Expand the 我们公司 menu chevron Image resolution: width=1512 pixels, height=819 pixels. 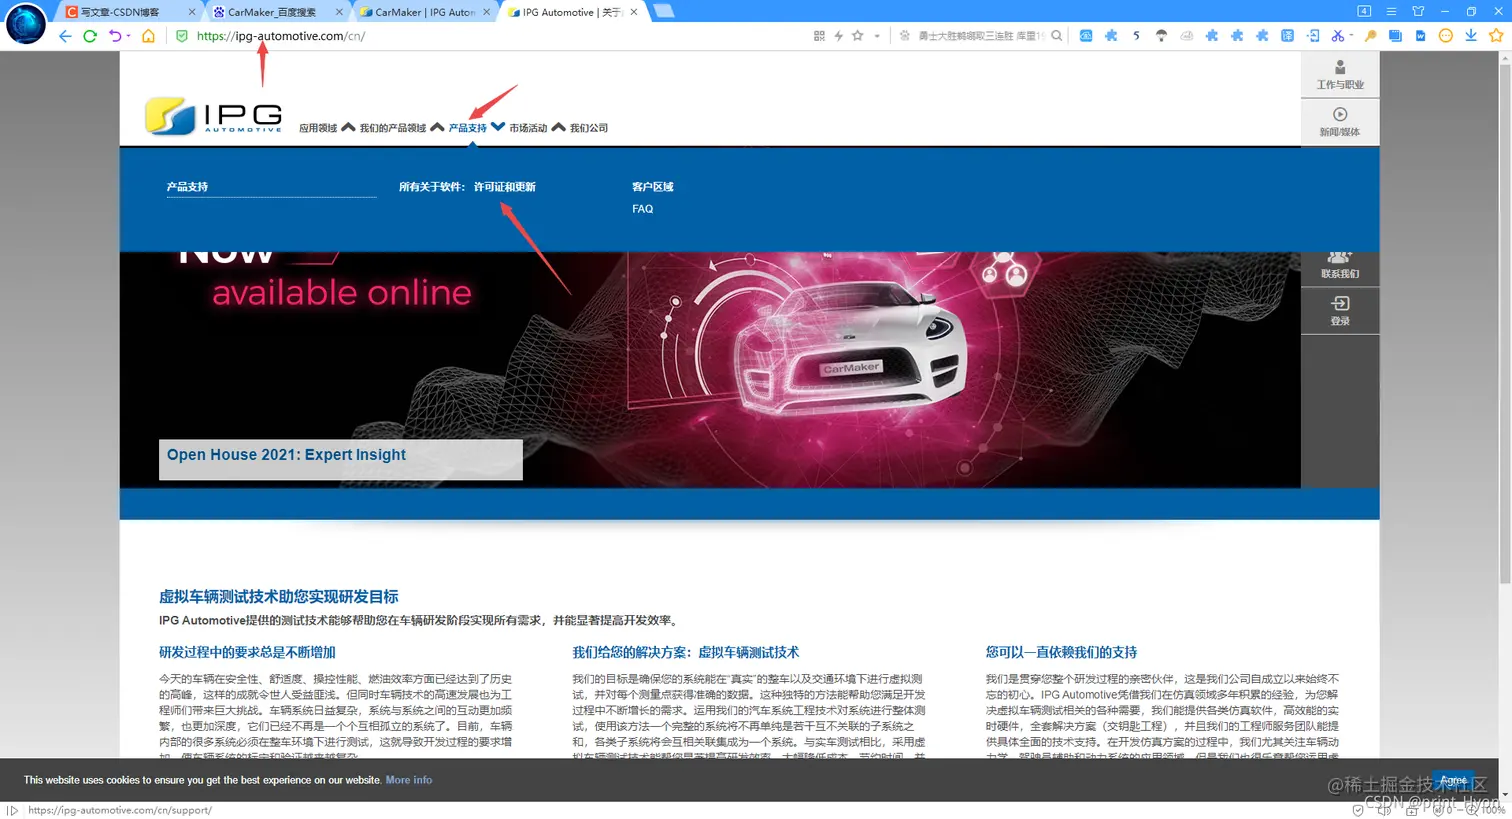click(x=558, y=126)
